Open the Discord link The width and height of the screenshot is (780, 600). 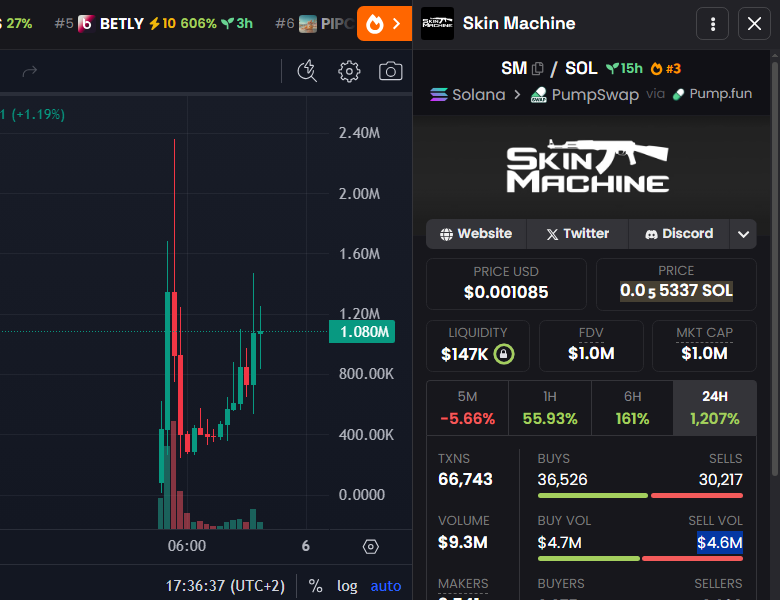tap(679, 234)
